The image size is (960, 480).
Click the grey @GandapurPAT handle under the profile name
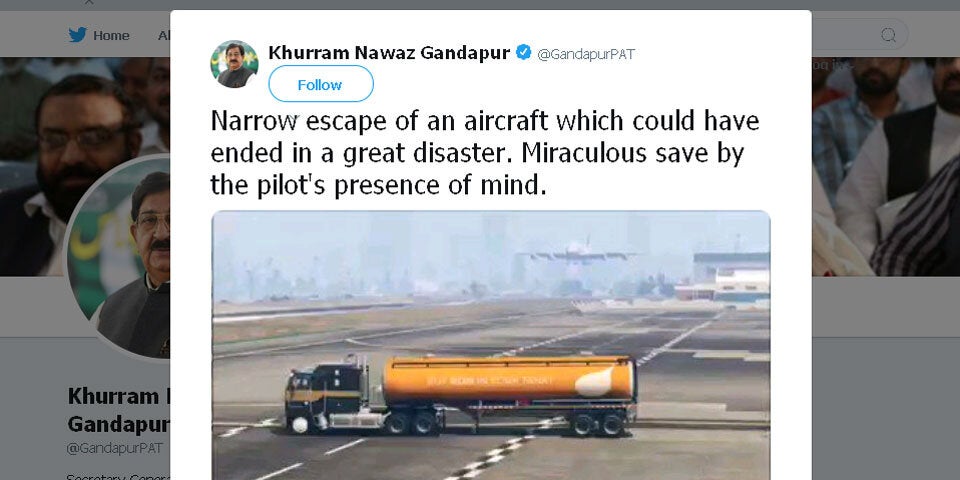point(114,448)
